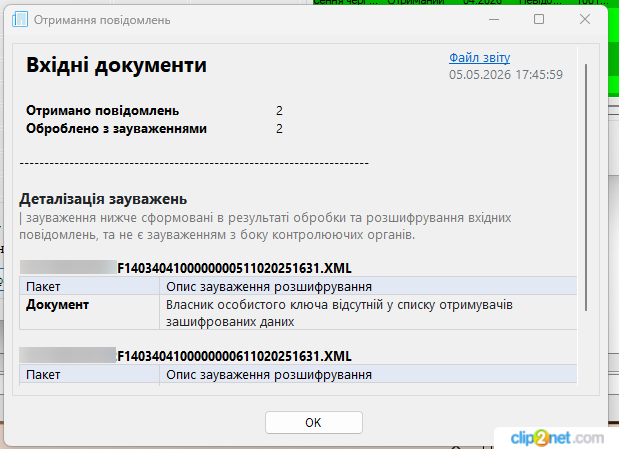Maximize the Отримання повідомлень dialog
The width and height of the screenshot is (619, 449).
coord(539,19)
